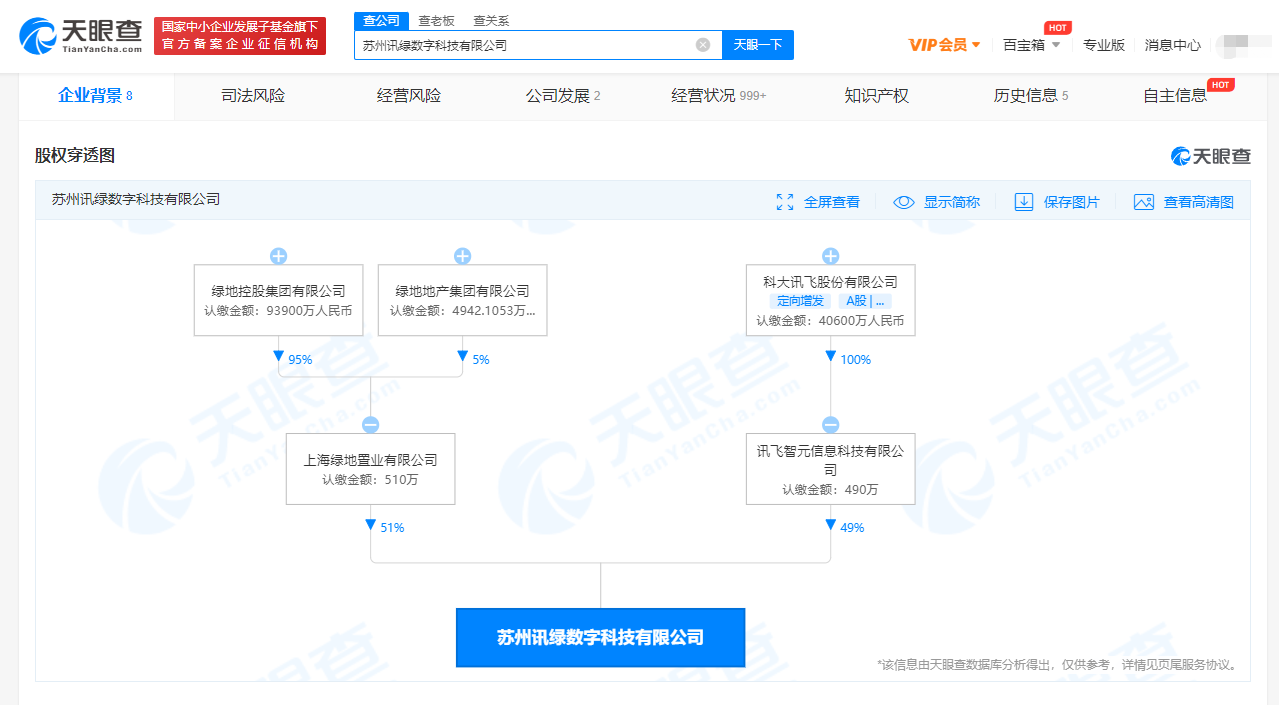Click the eye icon for showing short names
Image resolution: width=1279 pixels, height=705 pixels.
[x=904, y=202]
